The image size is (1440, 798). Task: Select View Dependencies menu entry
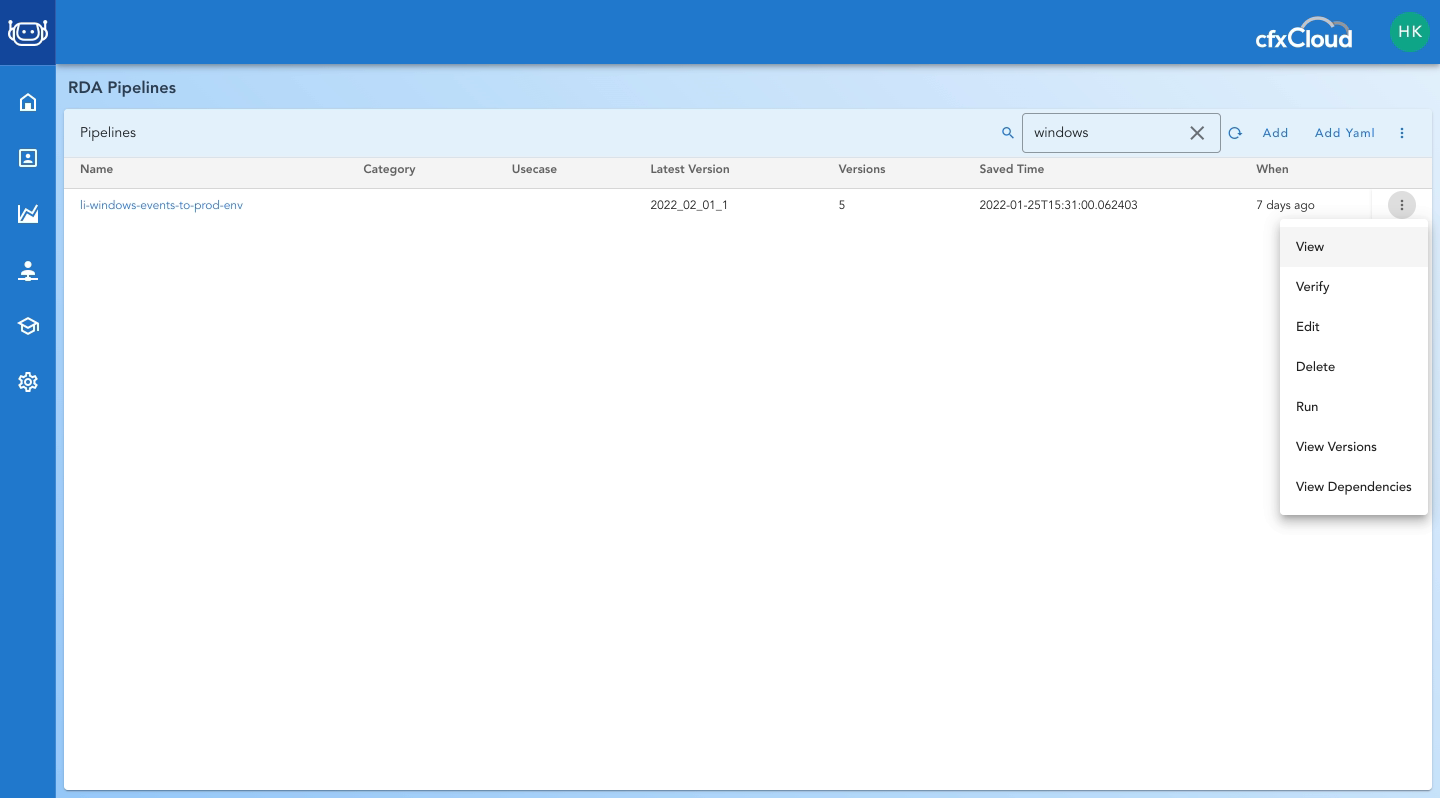pos(1354,487)
